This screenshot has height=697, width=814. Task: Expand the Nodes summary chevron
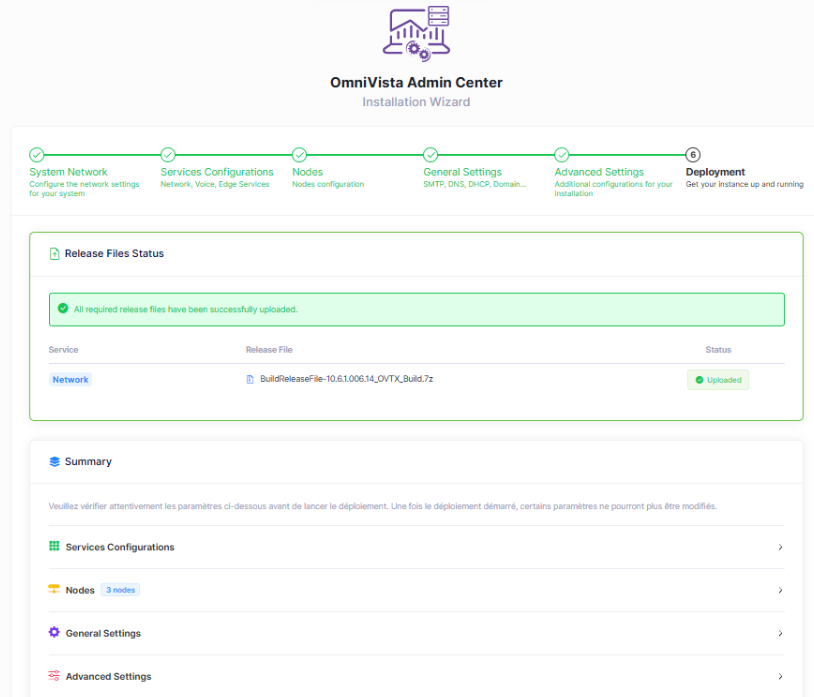[780, 590]
